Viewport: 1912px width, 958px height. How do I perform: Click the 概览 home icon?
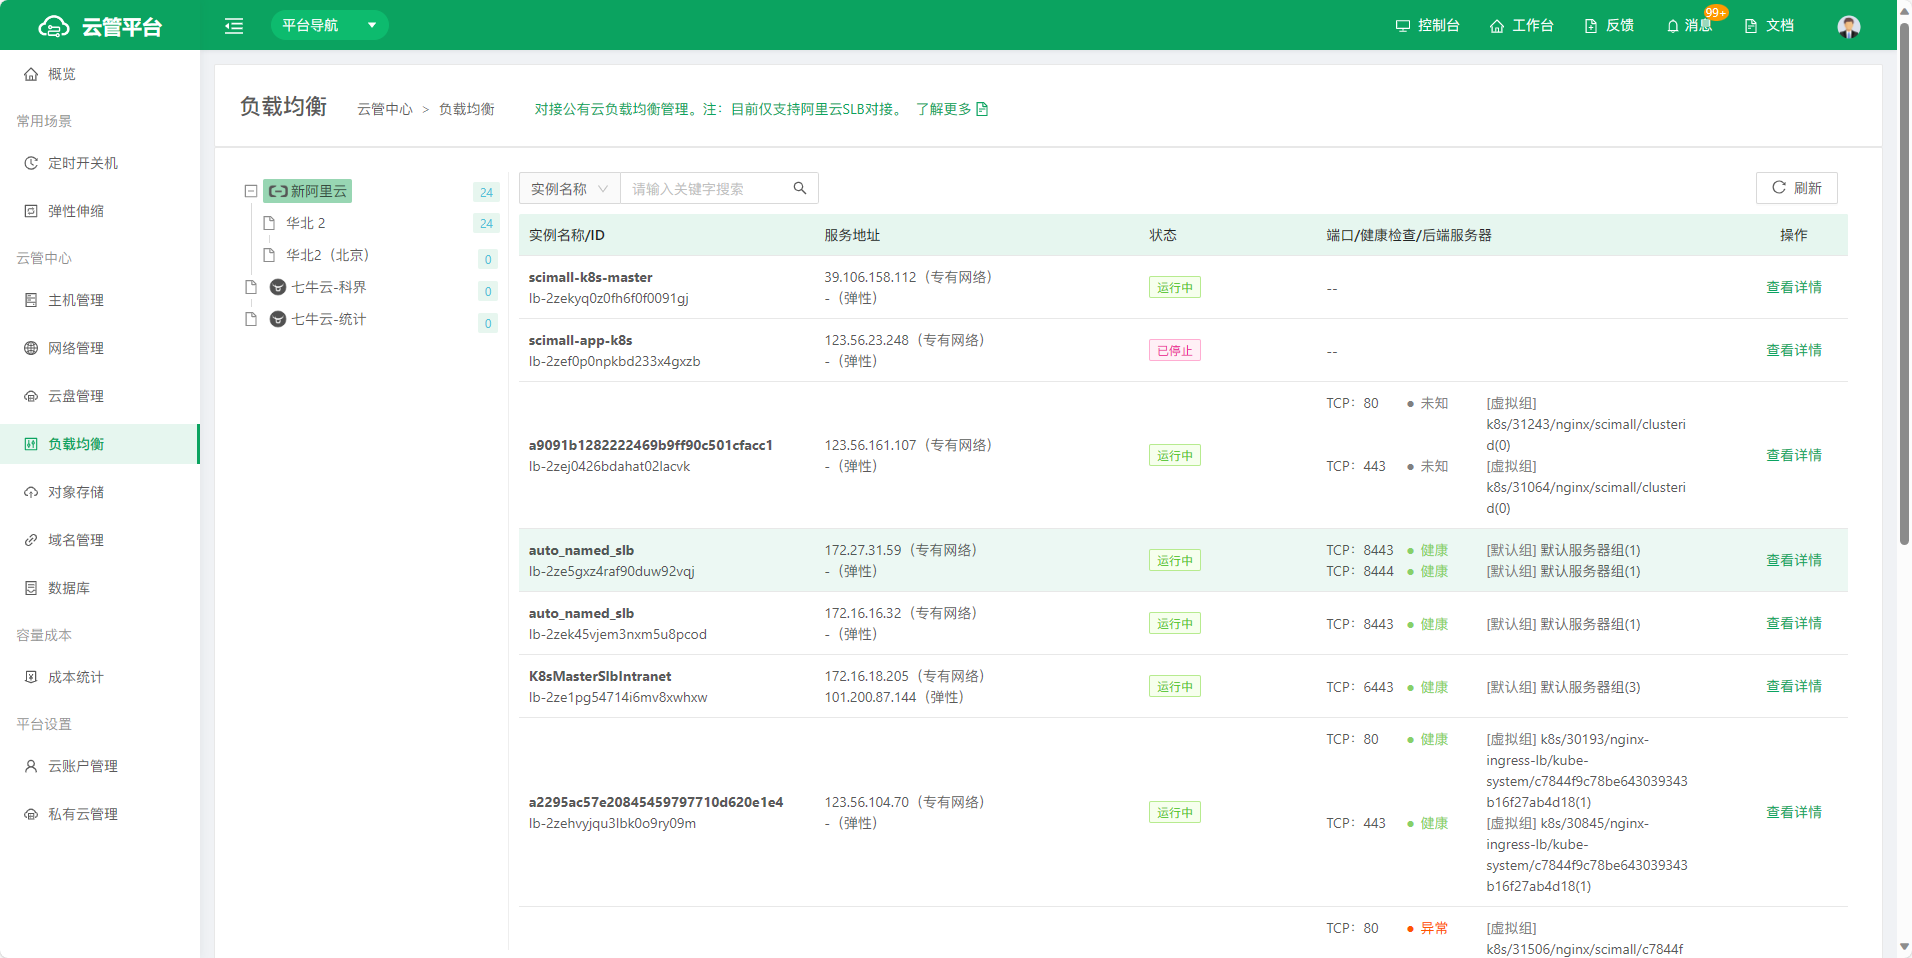[x=31, y=74]
